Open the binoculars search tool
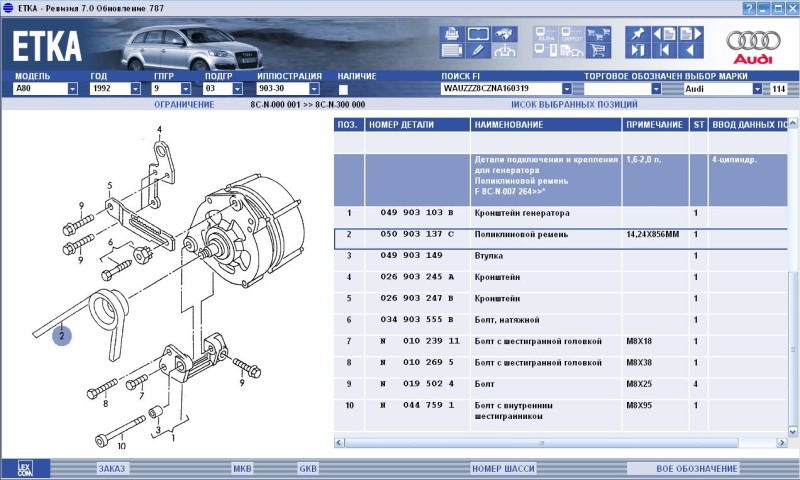Screen dimensions: 800x480 click(505, 34)
